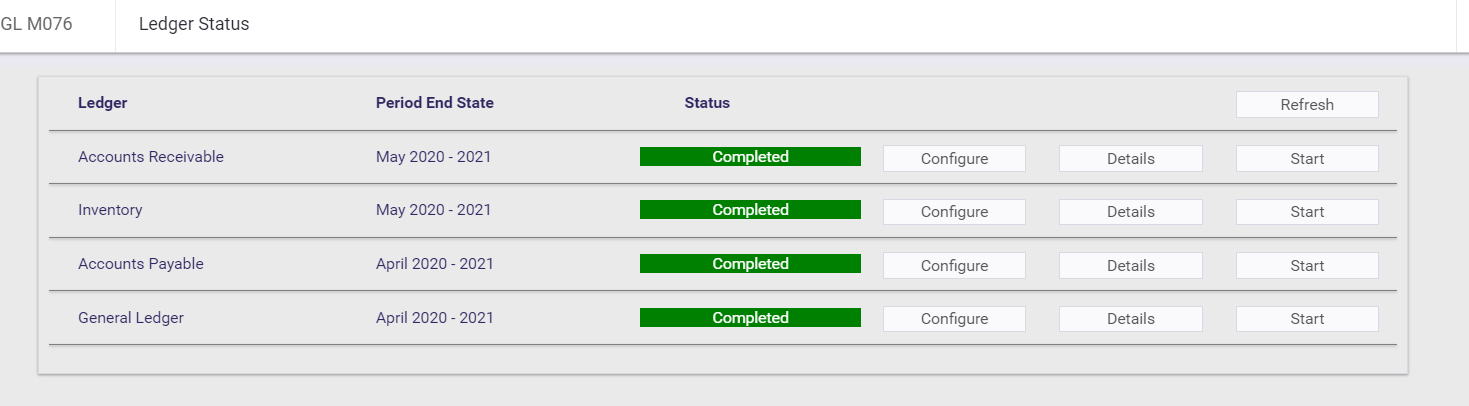
Task: Open Details for Accounts Payable
Action: pos(1130,266)
